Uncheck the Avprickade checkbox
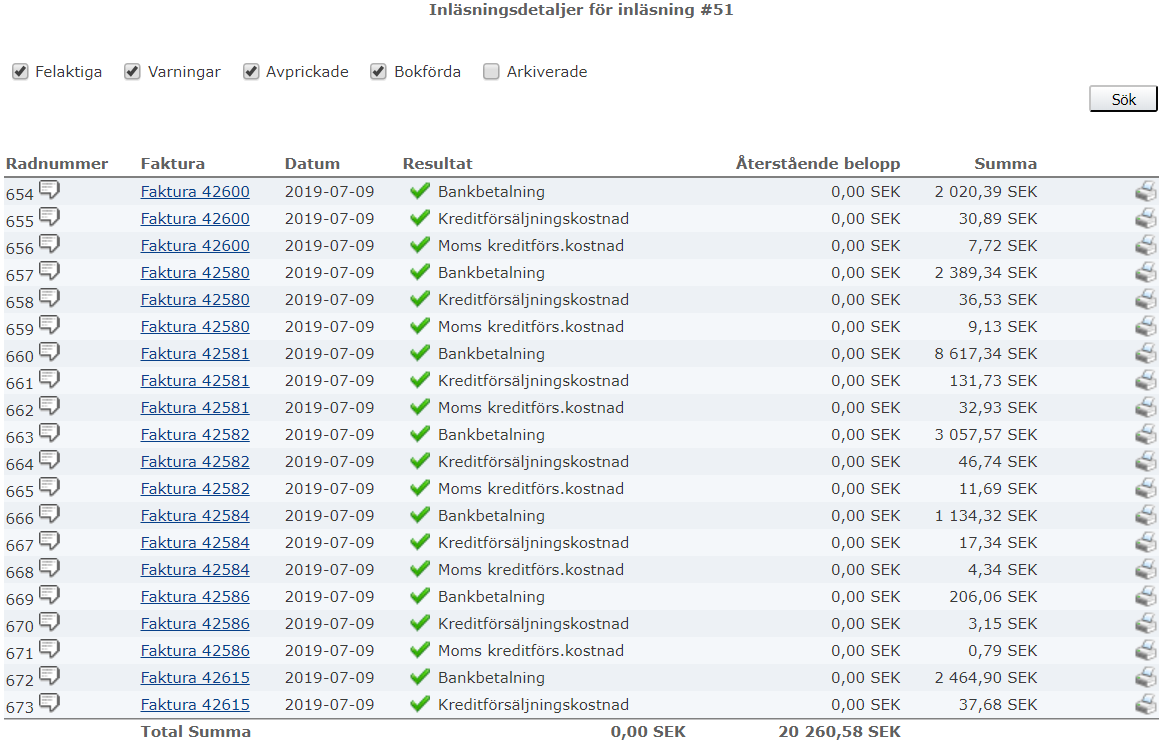The height and width of the screenshot is (742, 1162). (251, 72)
